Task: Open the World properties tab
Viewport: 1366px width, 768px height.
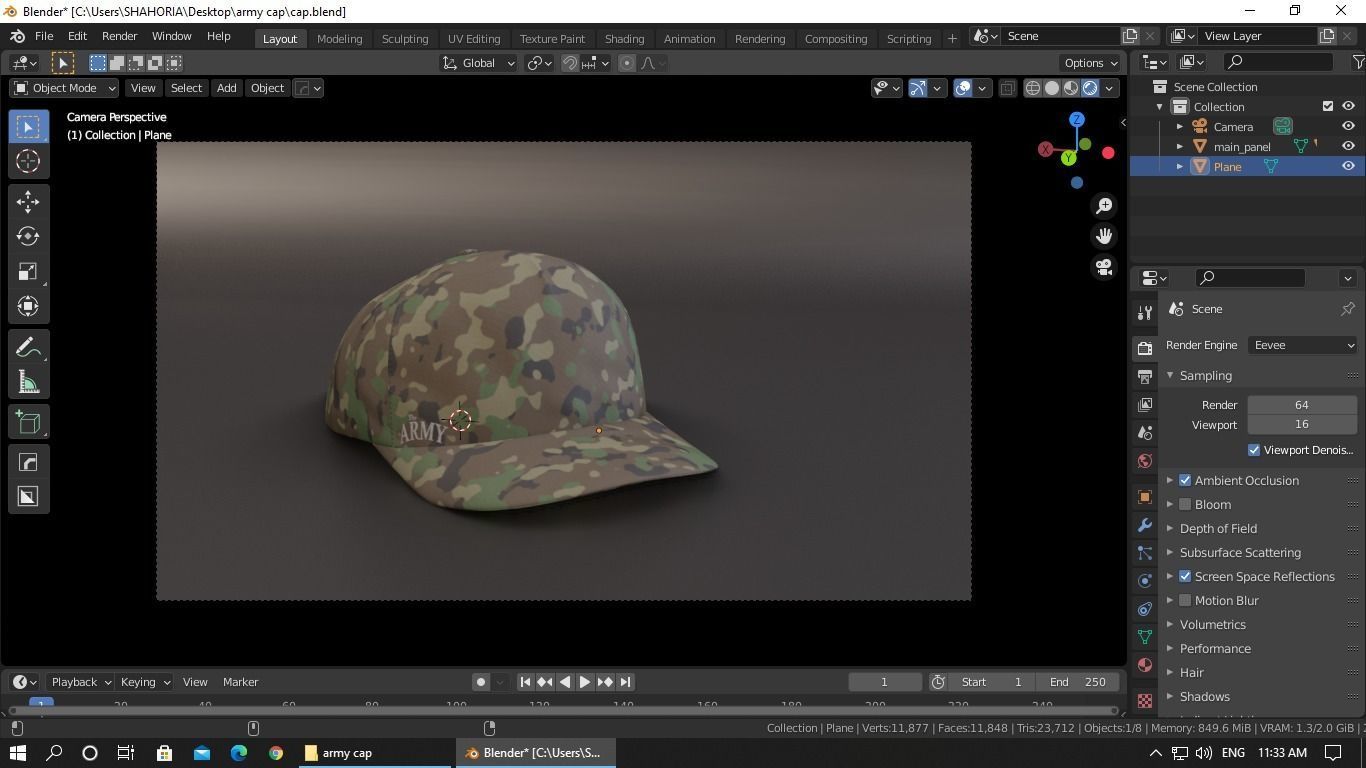Action: point(1145,461)
